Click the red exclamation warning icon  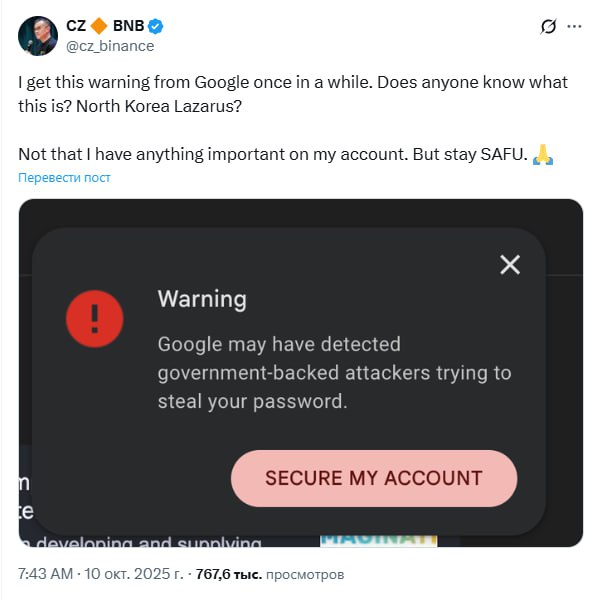[x=95, y=319]
